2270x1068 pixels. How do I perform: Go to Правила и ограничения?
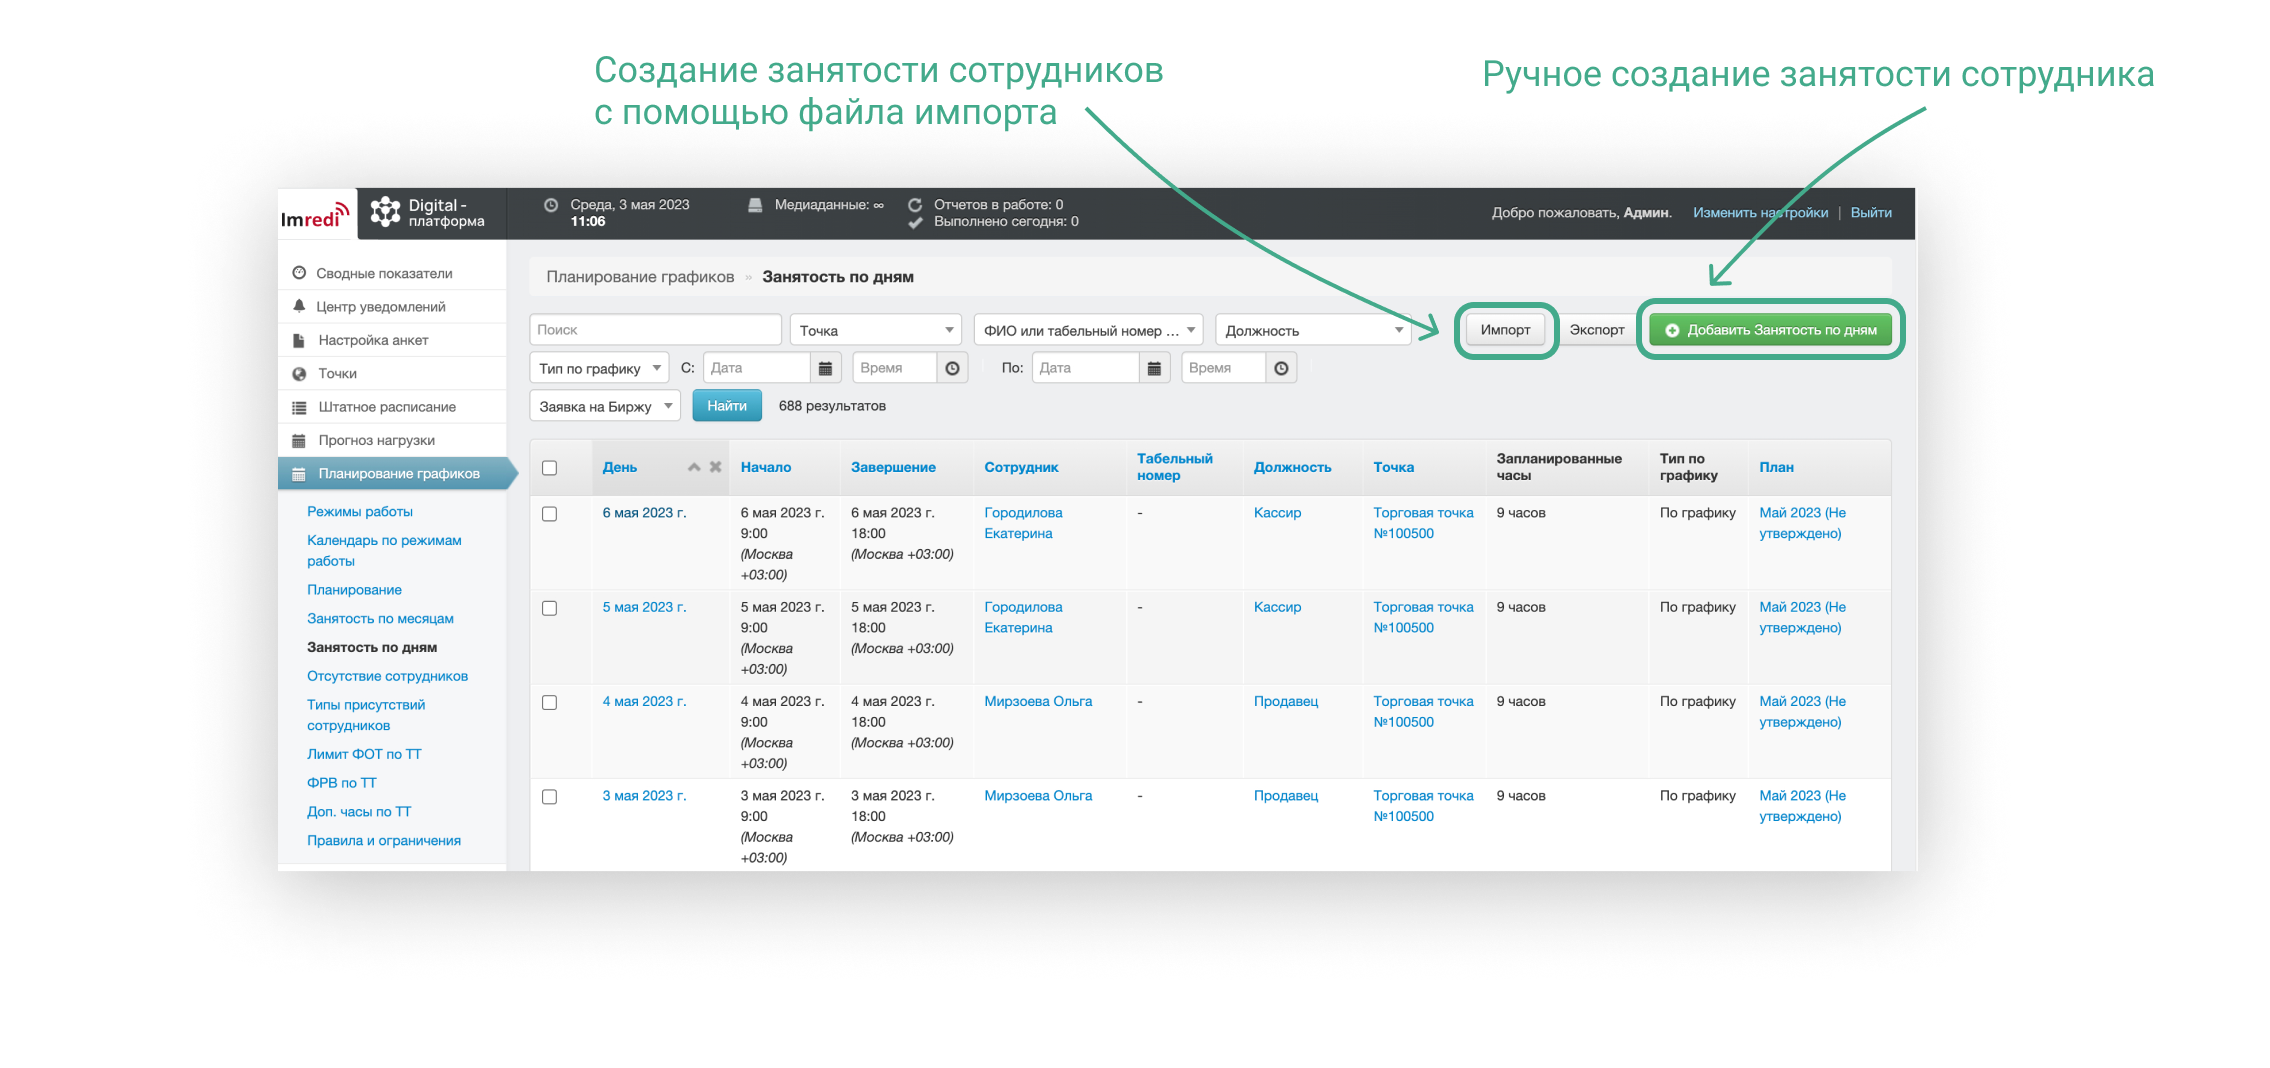tap(384, 840)
